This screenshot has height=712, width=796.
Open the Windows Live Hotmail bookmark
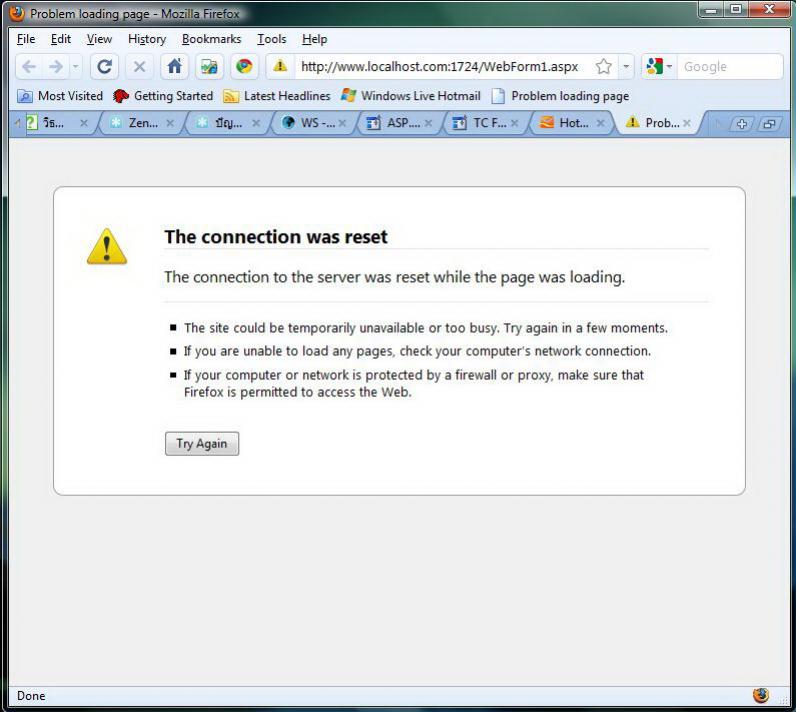pos(410,96)
